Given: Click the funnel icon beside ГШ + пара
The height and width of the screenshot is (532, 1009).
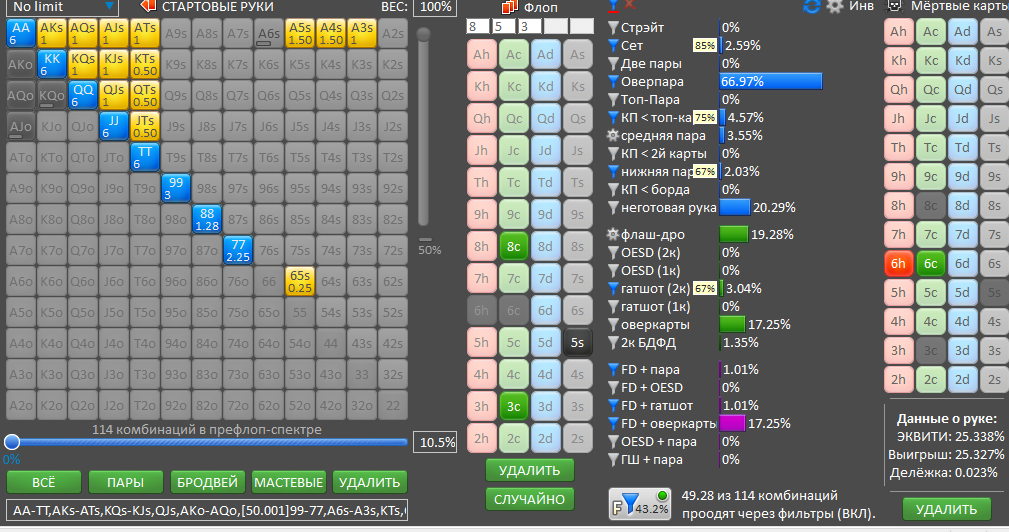Looking at the screenshot, I should (613, 460).
